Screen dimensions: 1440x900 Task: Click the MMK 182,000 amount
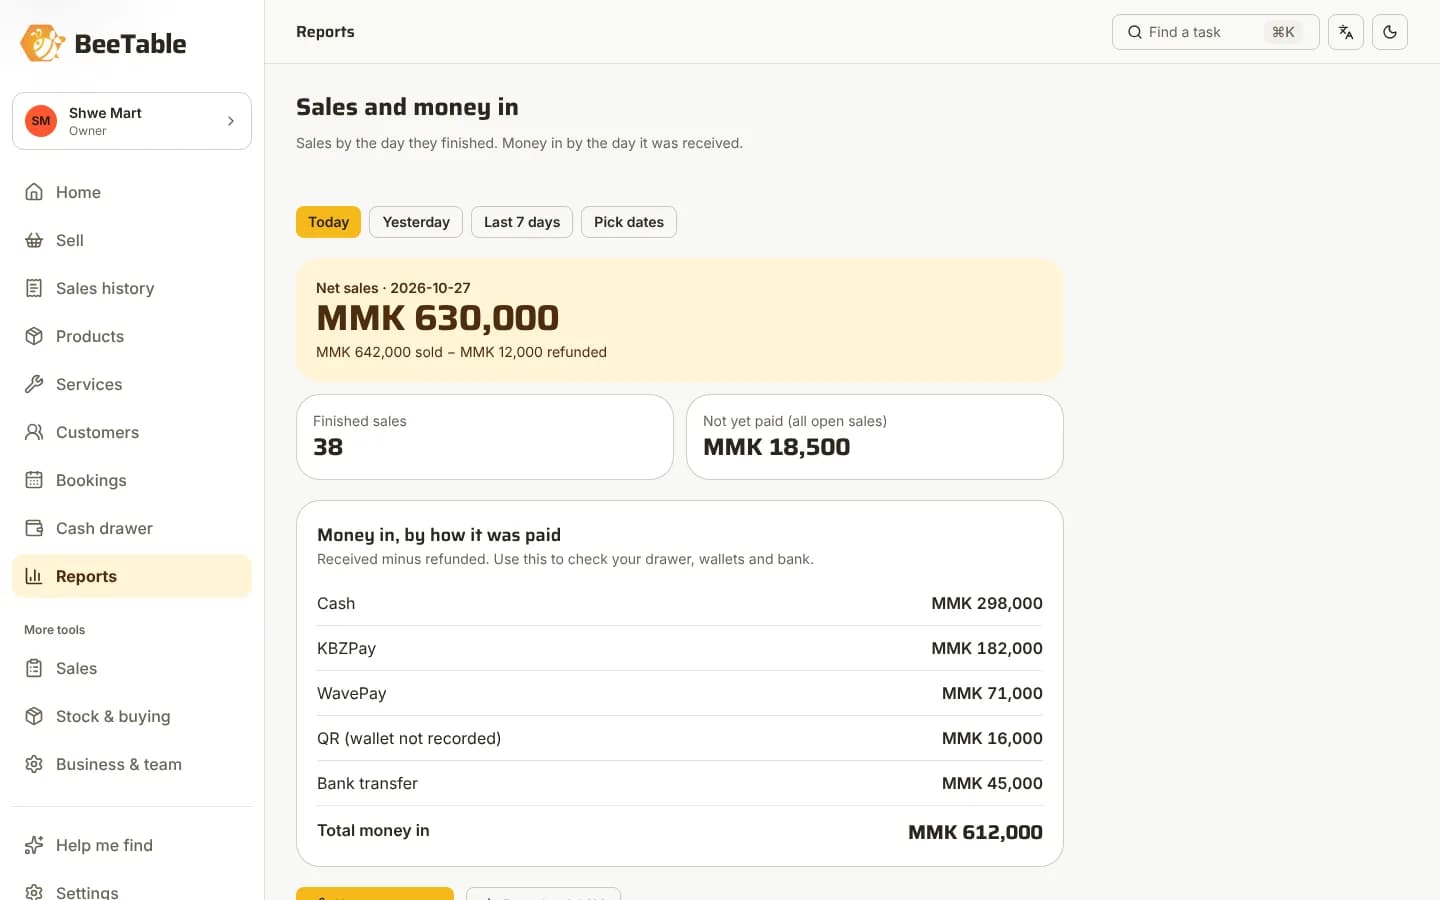pyautogui.click(x=987, y=648)
